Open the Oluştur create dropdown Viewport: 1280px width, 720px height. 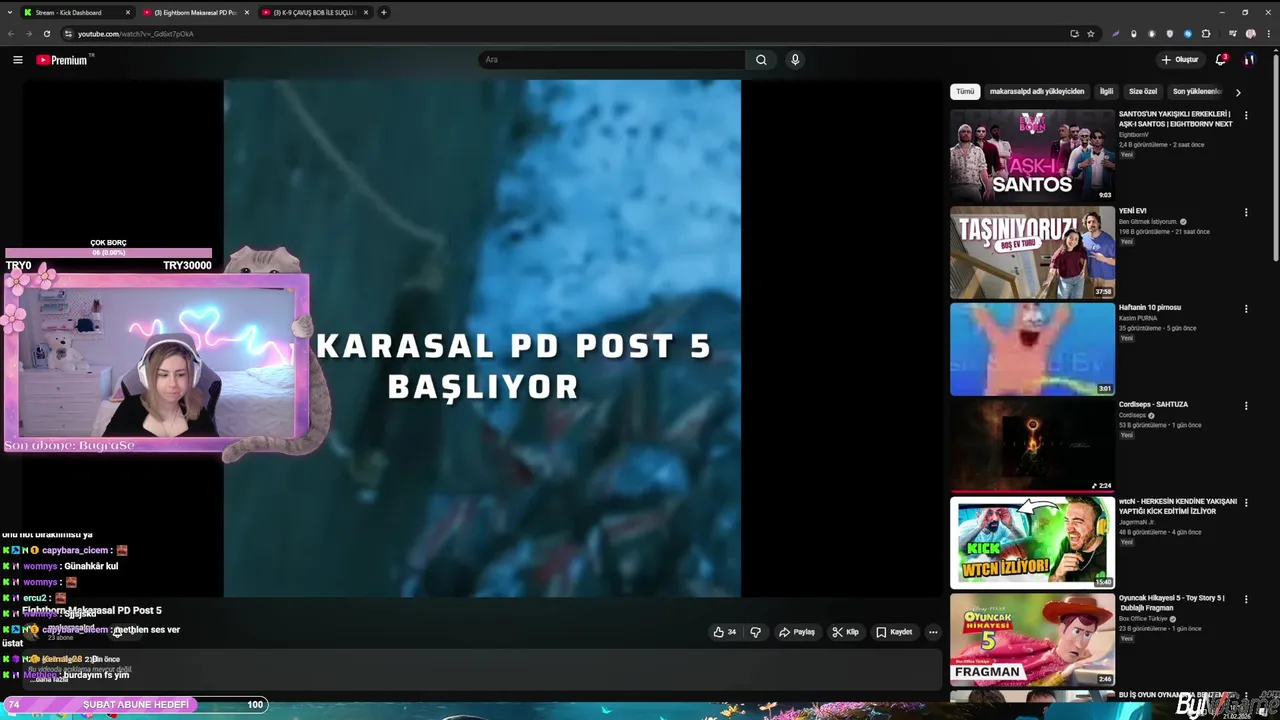click(x=1181, y=60)
